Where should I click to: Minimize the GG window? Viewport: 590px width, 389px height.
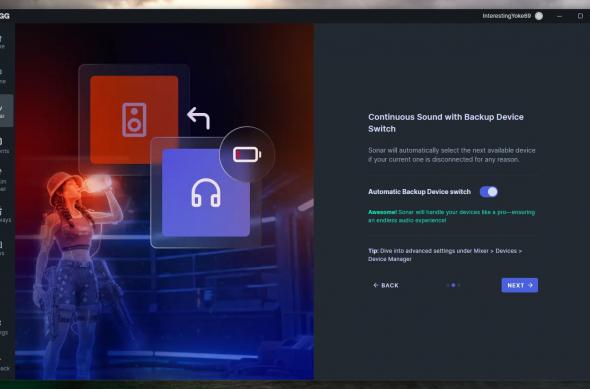tap(560, 16)
